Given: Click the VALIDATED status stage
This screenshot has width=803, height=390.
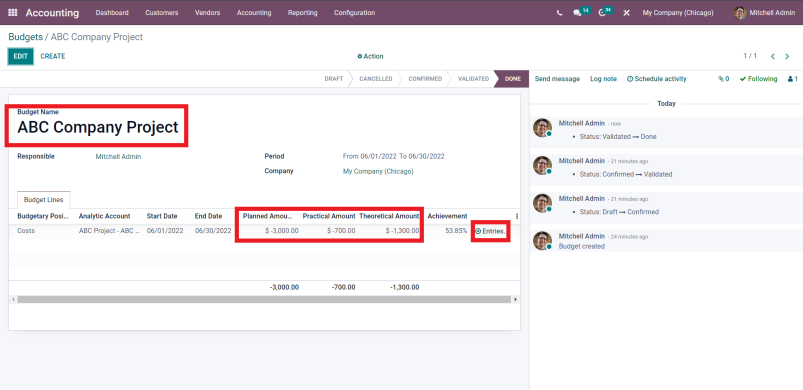Looking at the screenshot, I should [474, 79].
